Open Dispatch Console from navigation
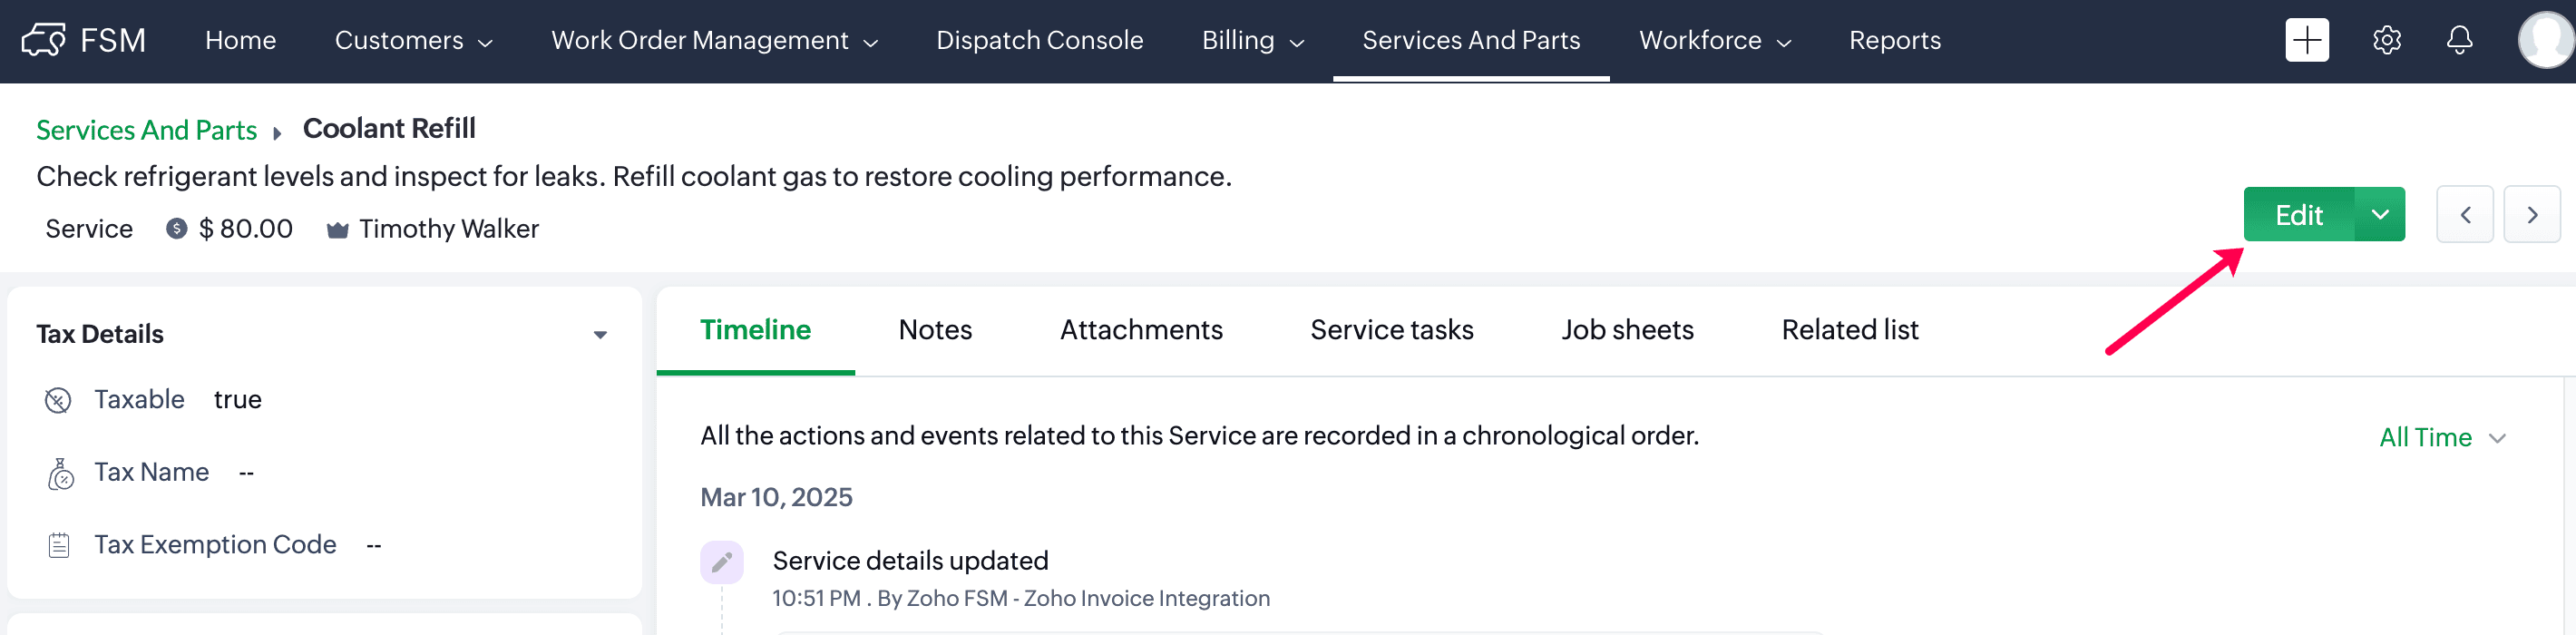The height and width of the screenshot is (635, 2576). tap(1039, 40)
